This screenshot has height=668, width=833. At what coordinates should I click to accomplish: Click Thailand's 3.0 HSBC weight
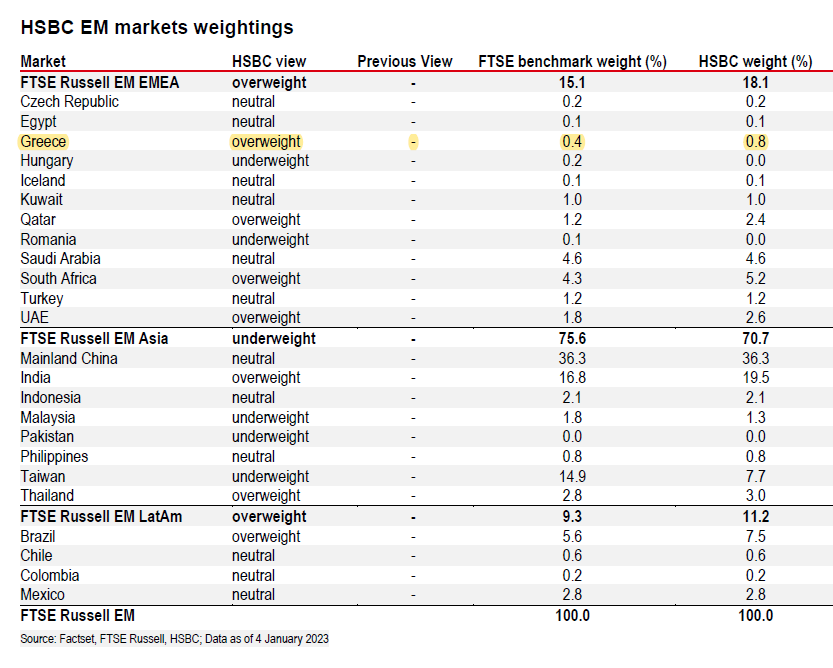(x=755, y=496)
